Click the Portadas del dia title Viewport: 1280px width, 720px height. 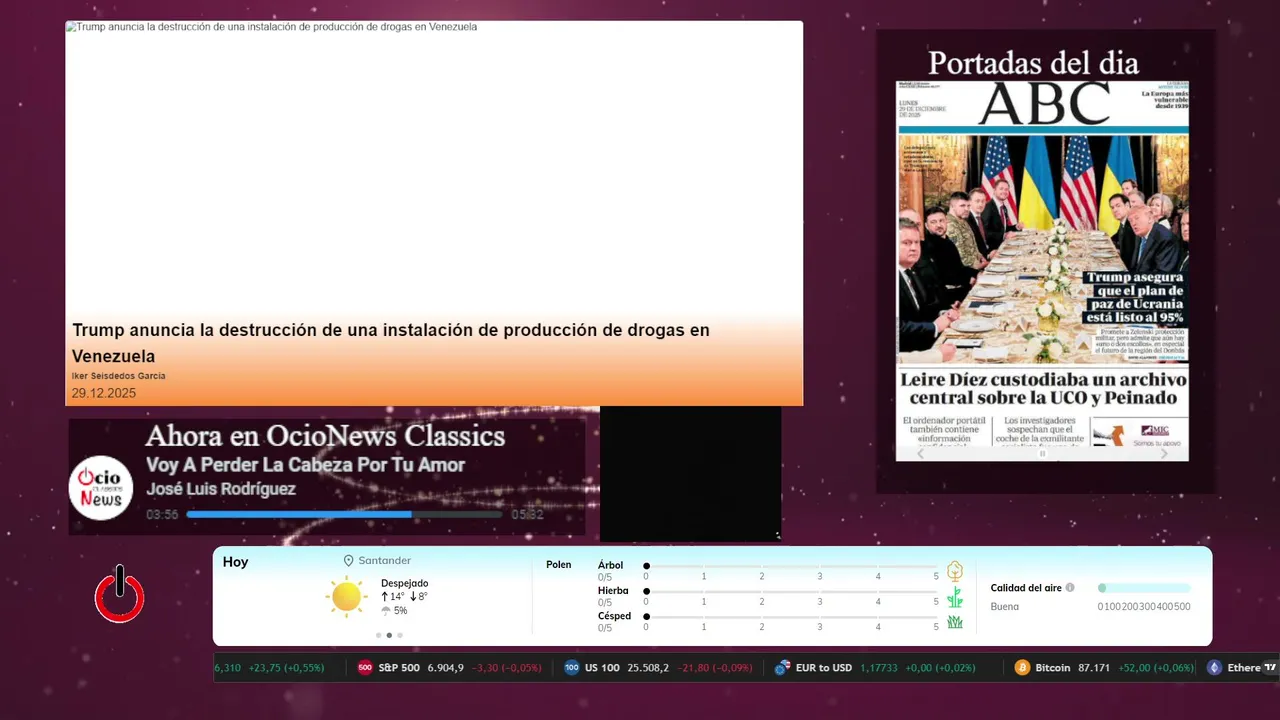click(1033, 63)
